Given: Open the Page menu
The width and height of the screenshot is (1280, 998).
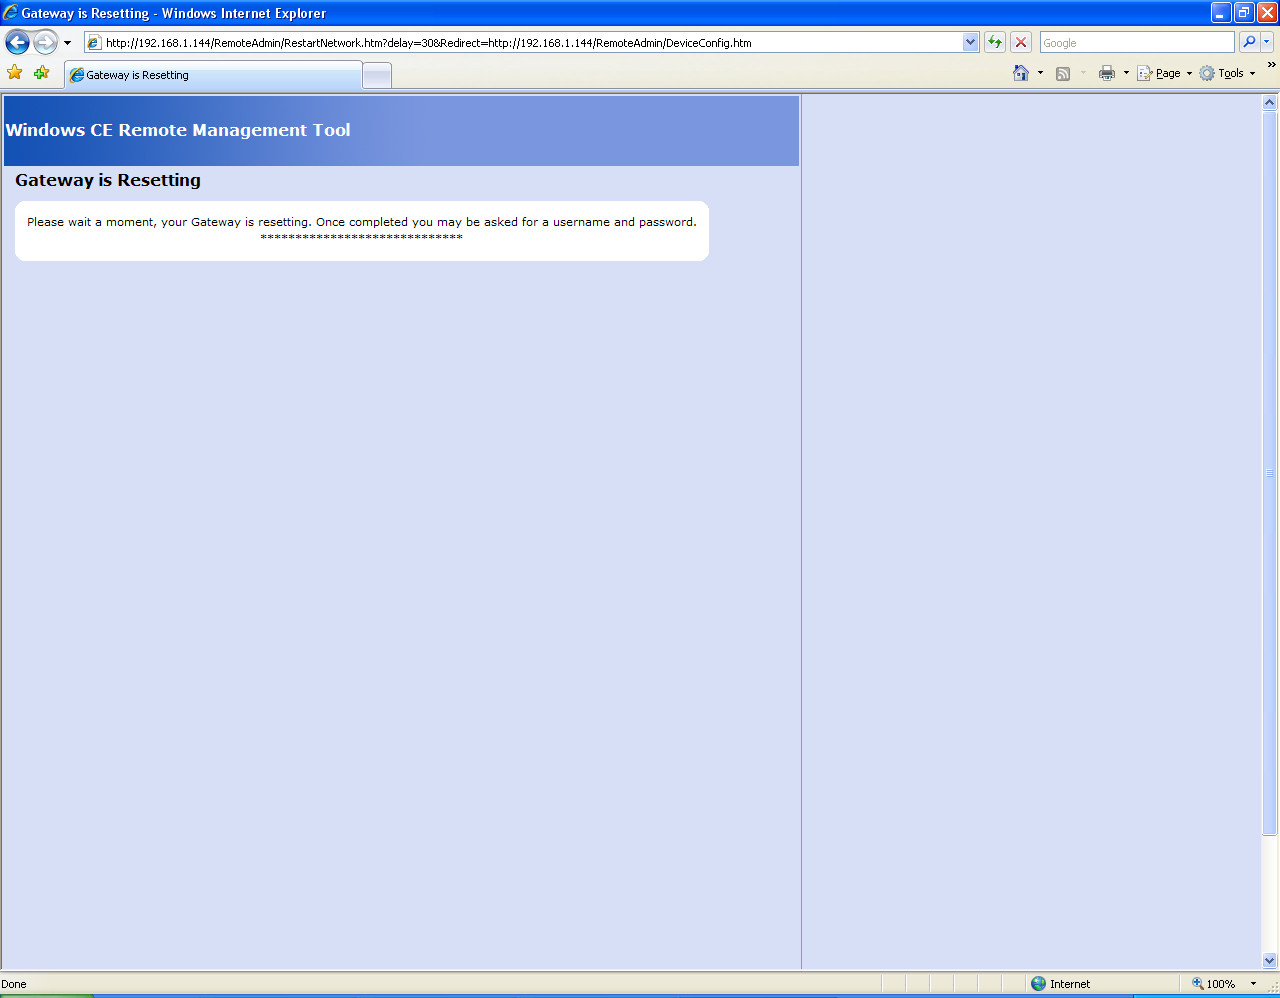Looking at the screenshot, I should 1164,73.
